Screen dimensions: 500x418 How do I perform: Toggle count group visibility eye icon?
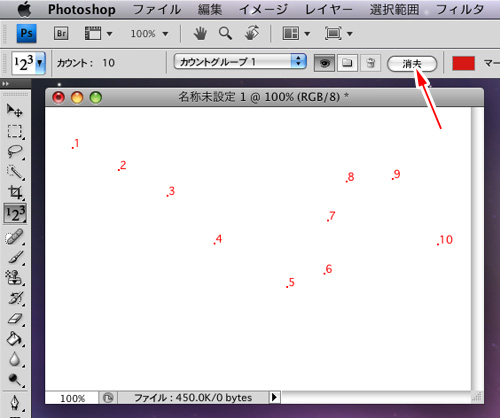324,63
